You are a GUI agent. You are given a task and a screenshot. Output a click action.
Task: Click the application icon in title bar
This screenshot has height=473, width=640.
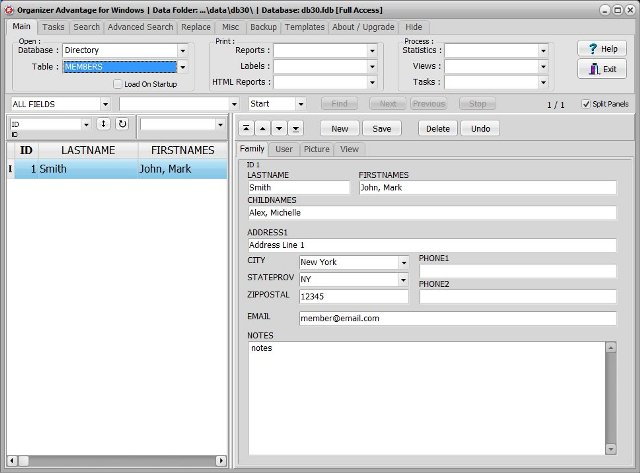(9, 10)
